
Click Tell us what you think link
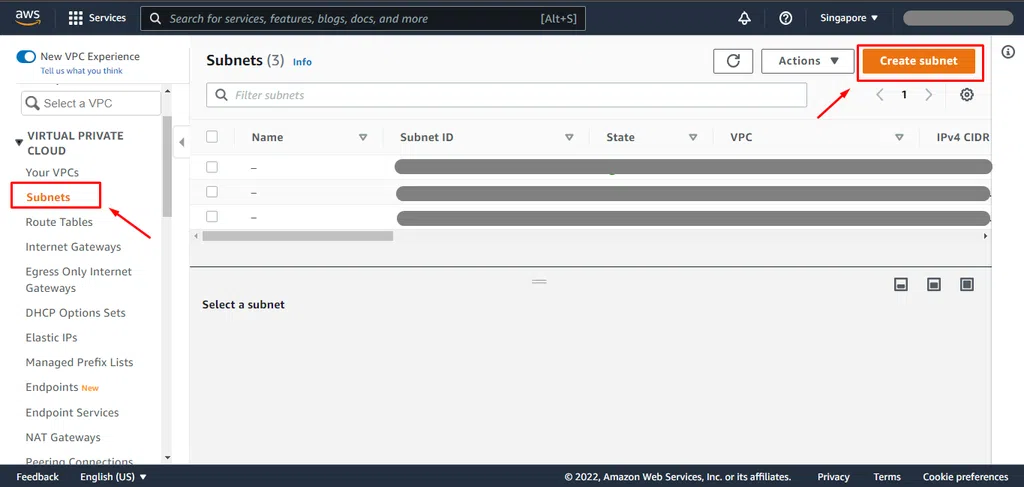point(82,71)
